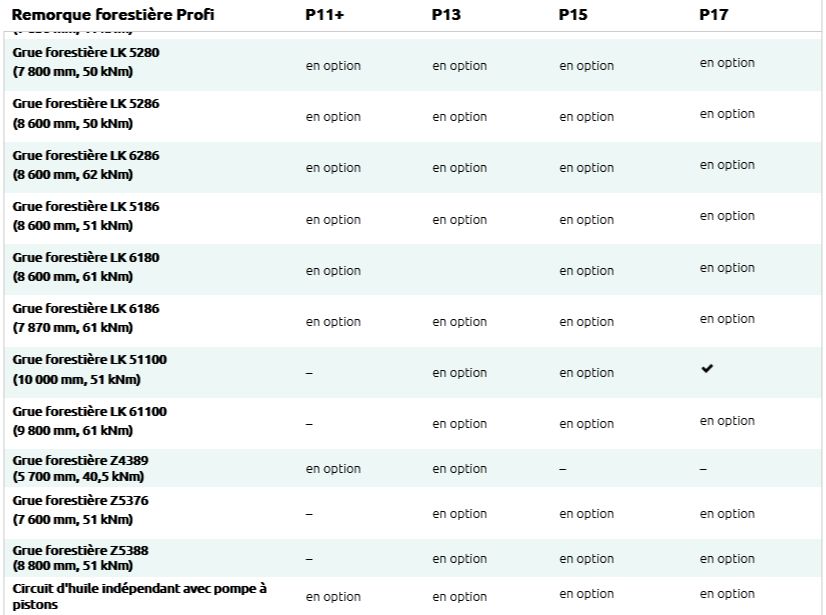Select the P13 column header
Viewport: 826px width, 615px height.
445,15
